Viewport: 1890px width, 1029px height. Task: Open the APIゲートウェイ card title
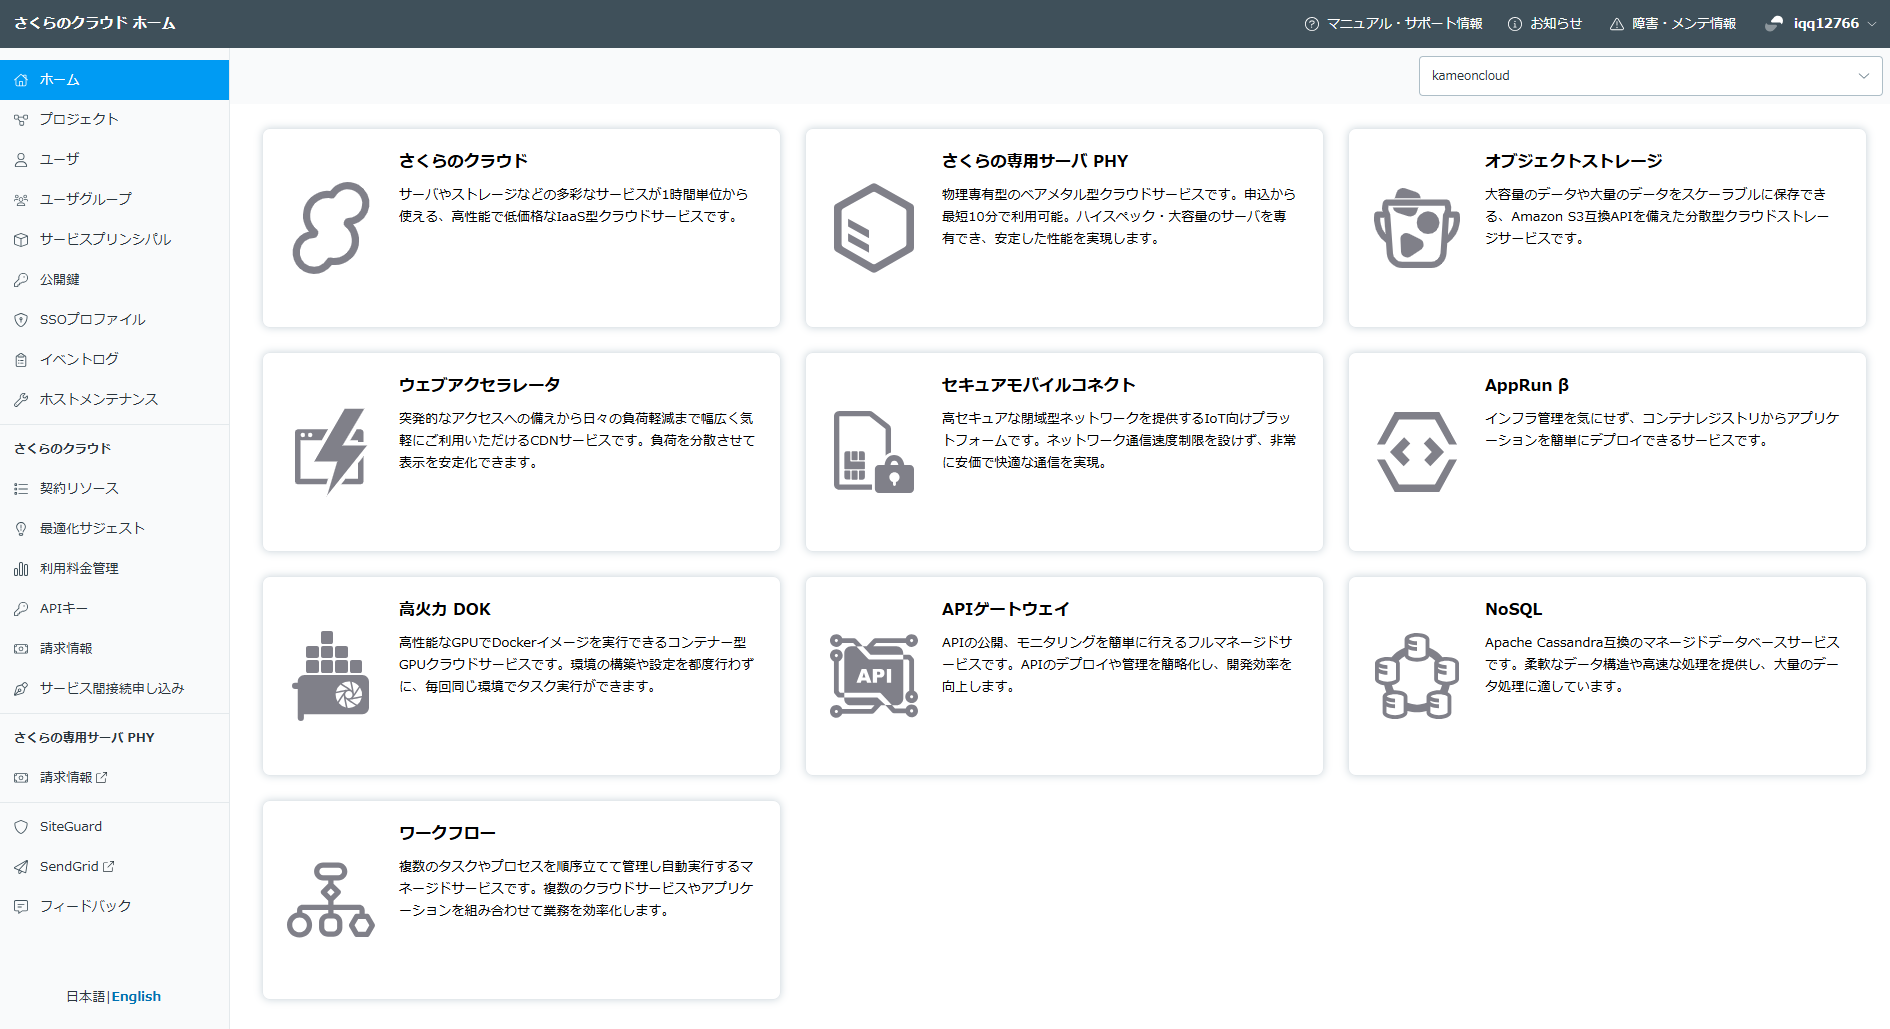(x=1006, y=609)
